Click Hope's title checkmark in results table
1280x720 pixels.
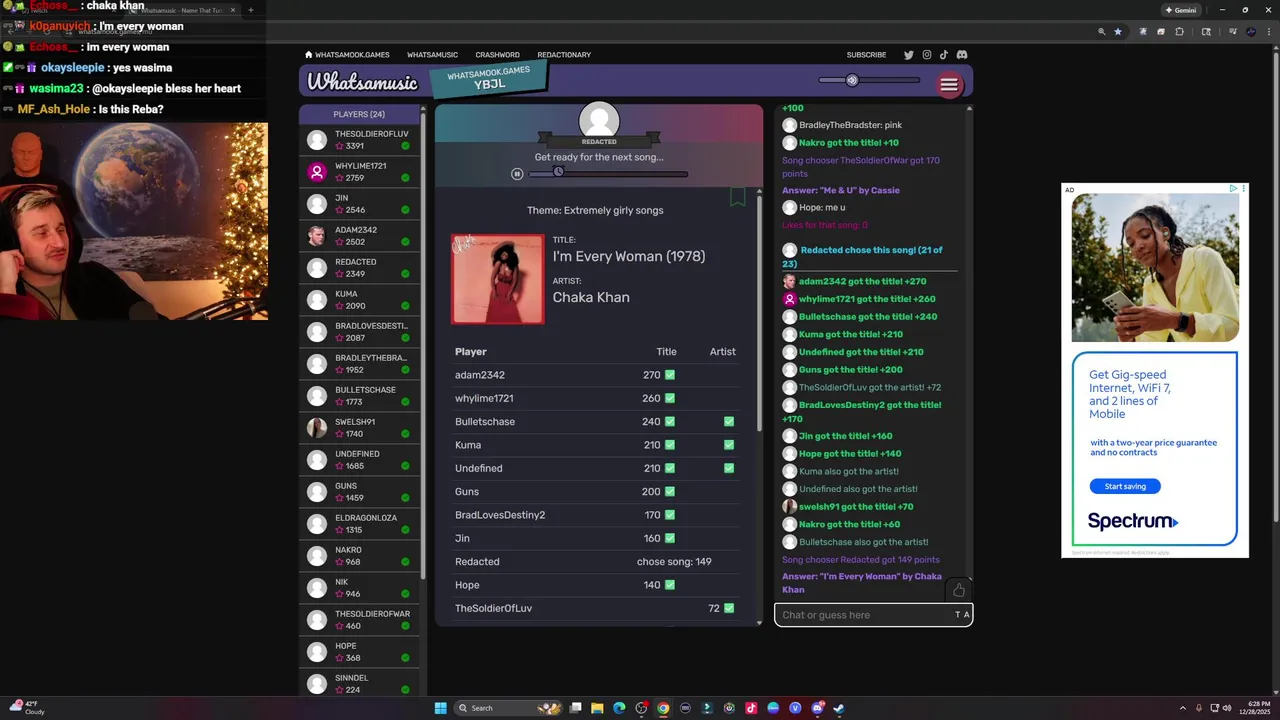(x=670, y=585)
